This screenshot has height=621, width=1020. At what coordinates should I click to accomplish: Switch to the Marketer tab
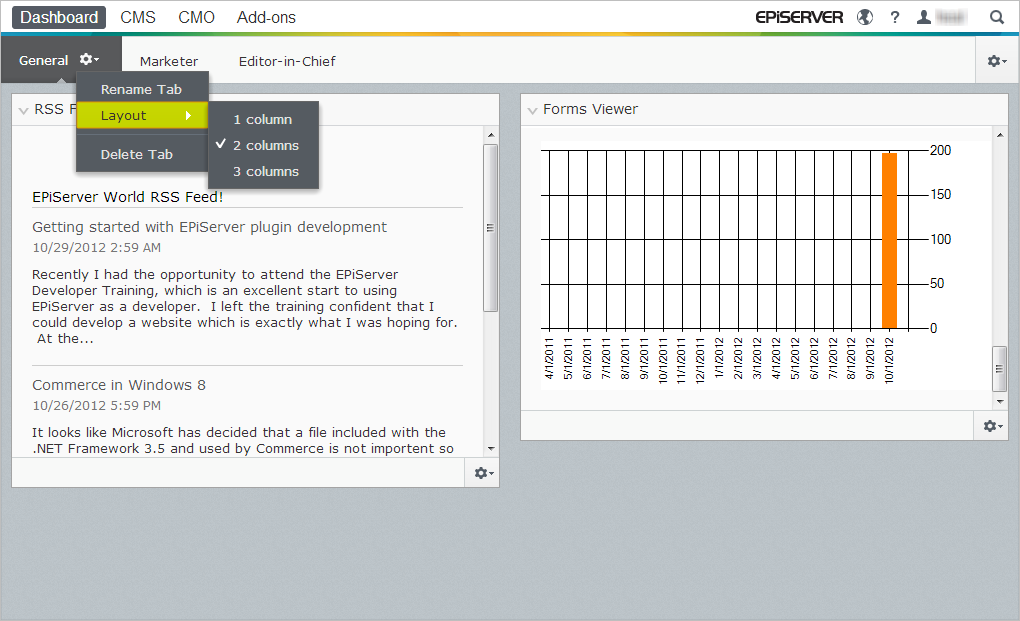pos(169,61)
